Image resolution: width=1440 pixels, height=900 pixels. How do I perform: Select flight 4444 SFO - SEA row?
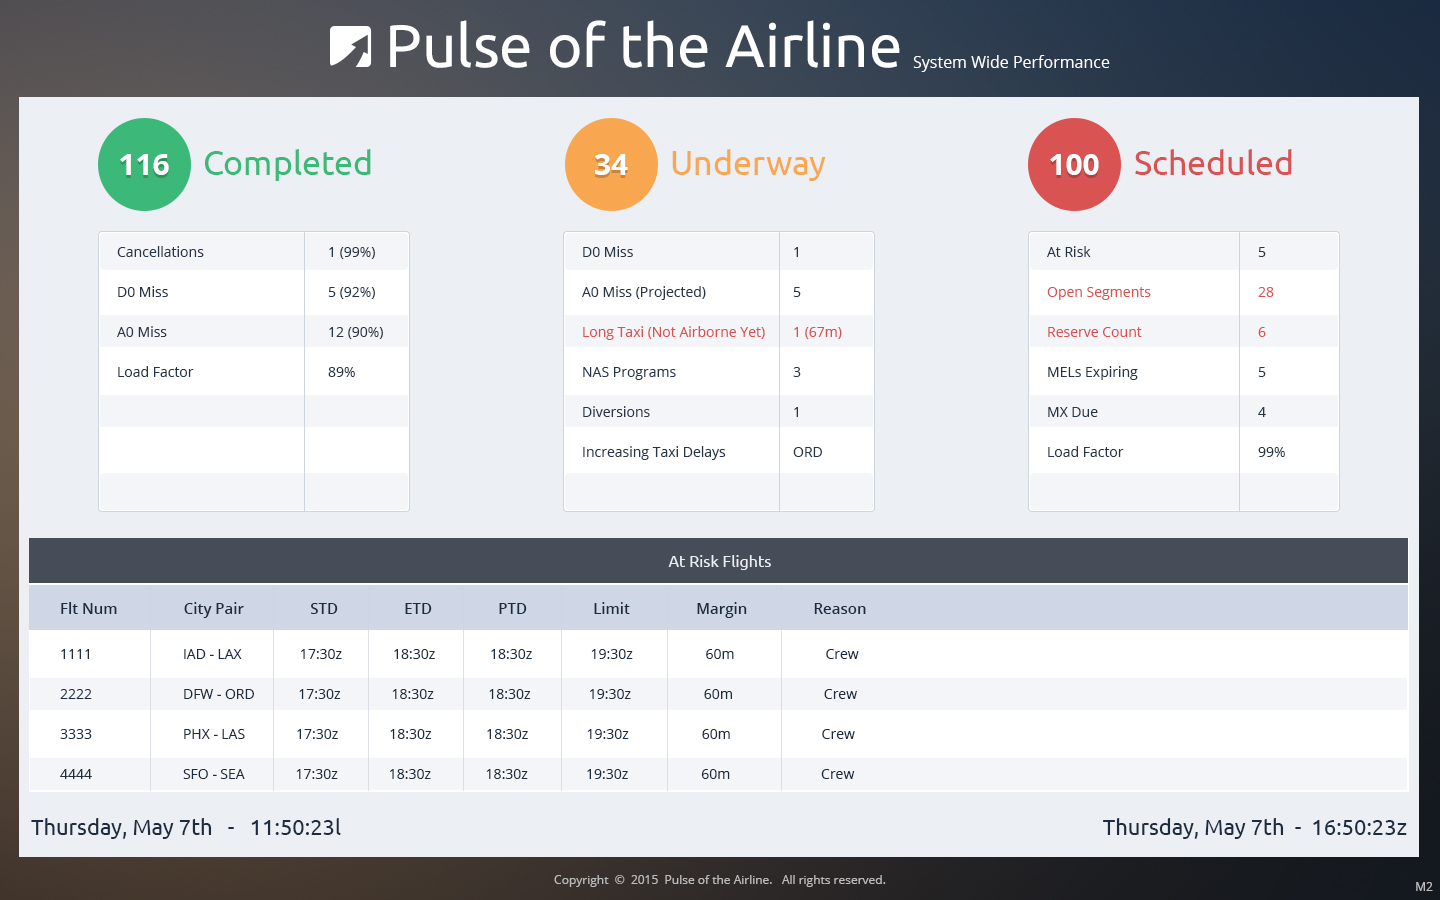pos(718,774)
